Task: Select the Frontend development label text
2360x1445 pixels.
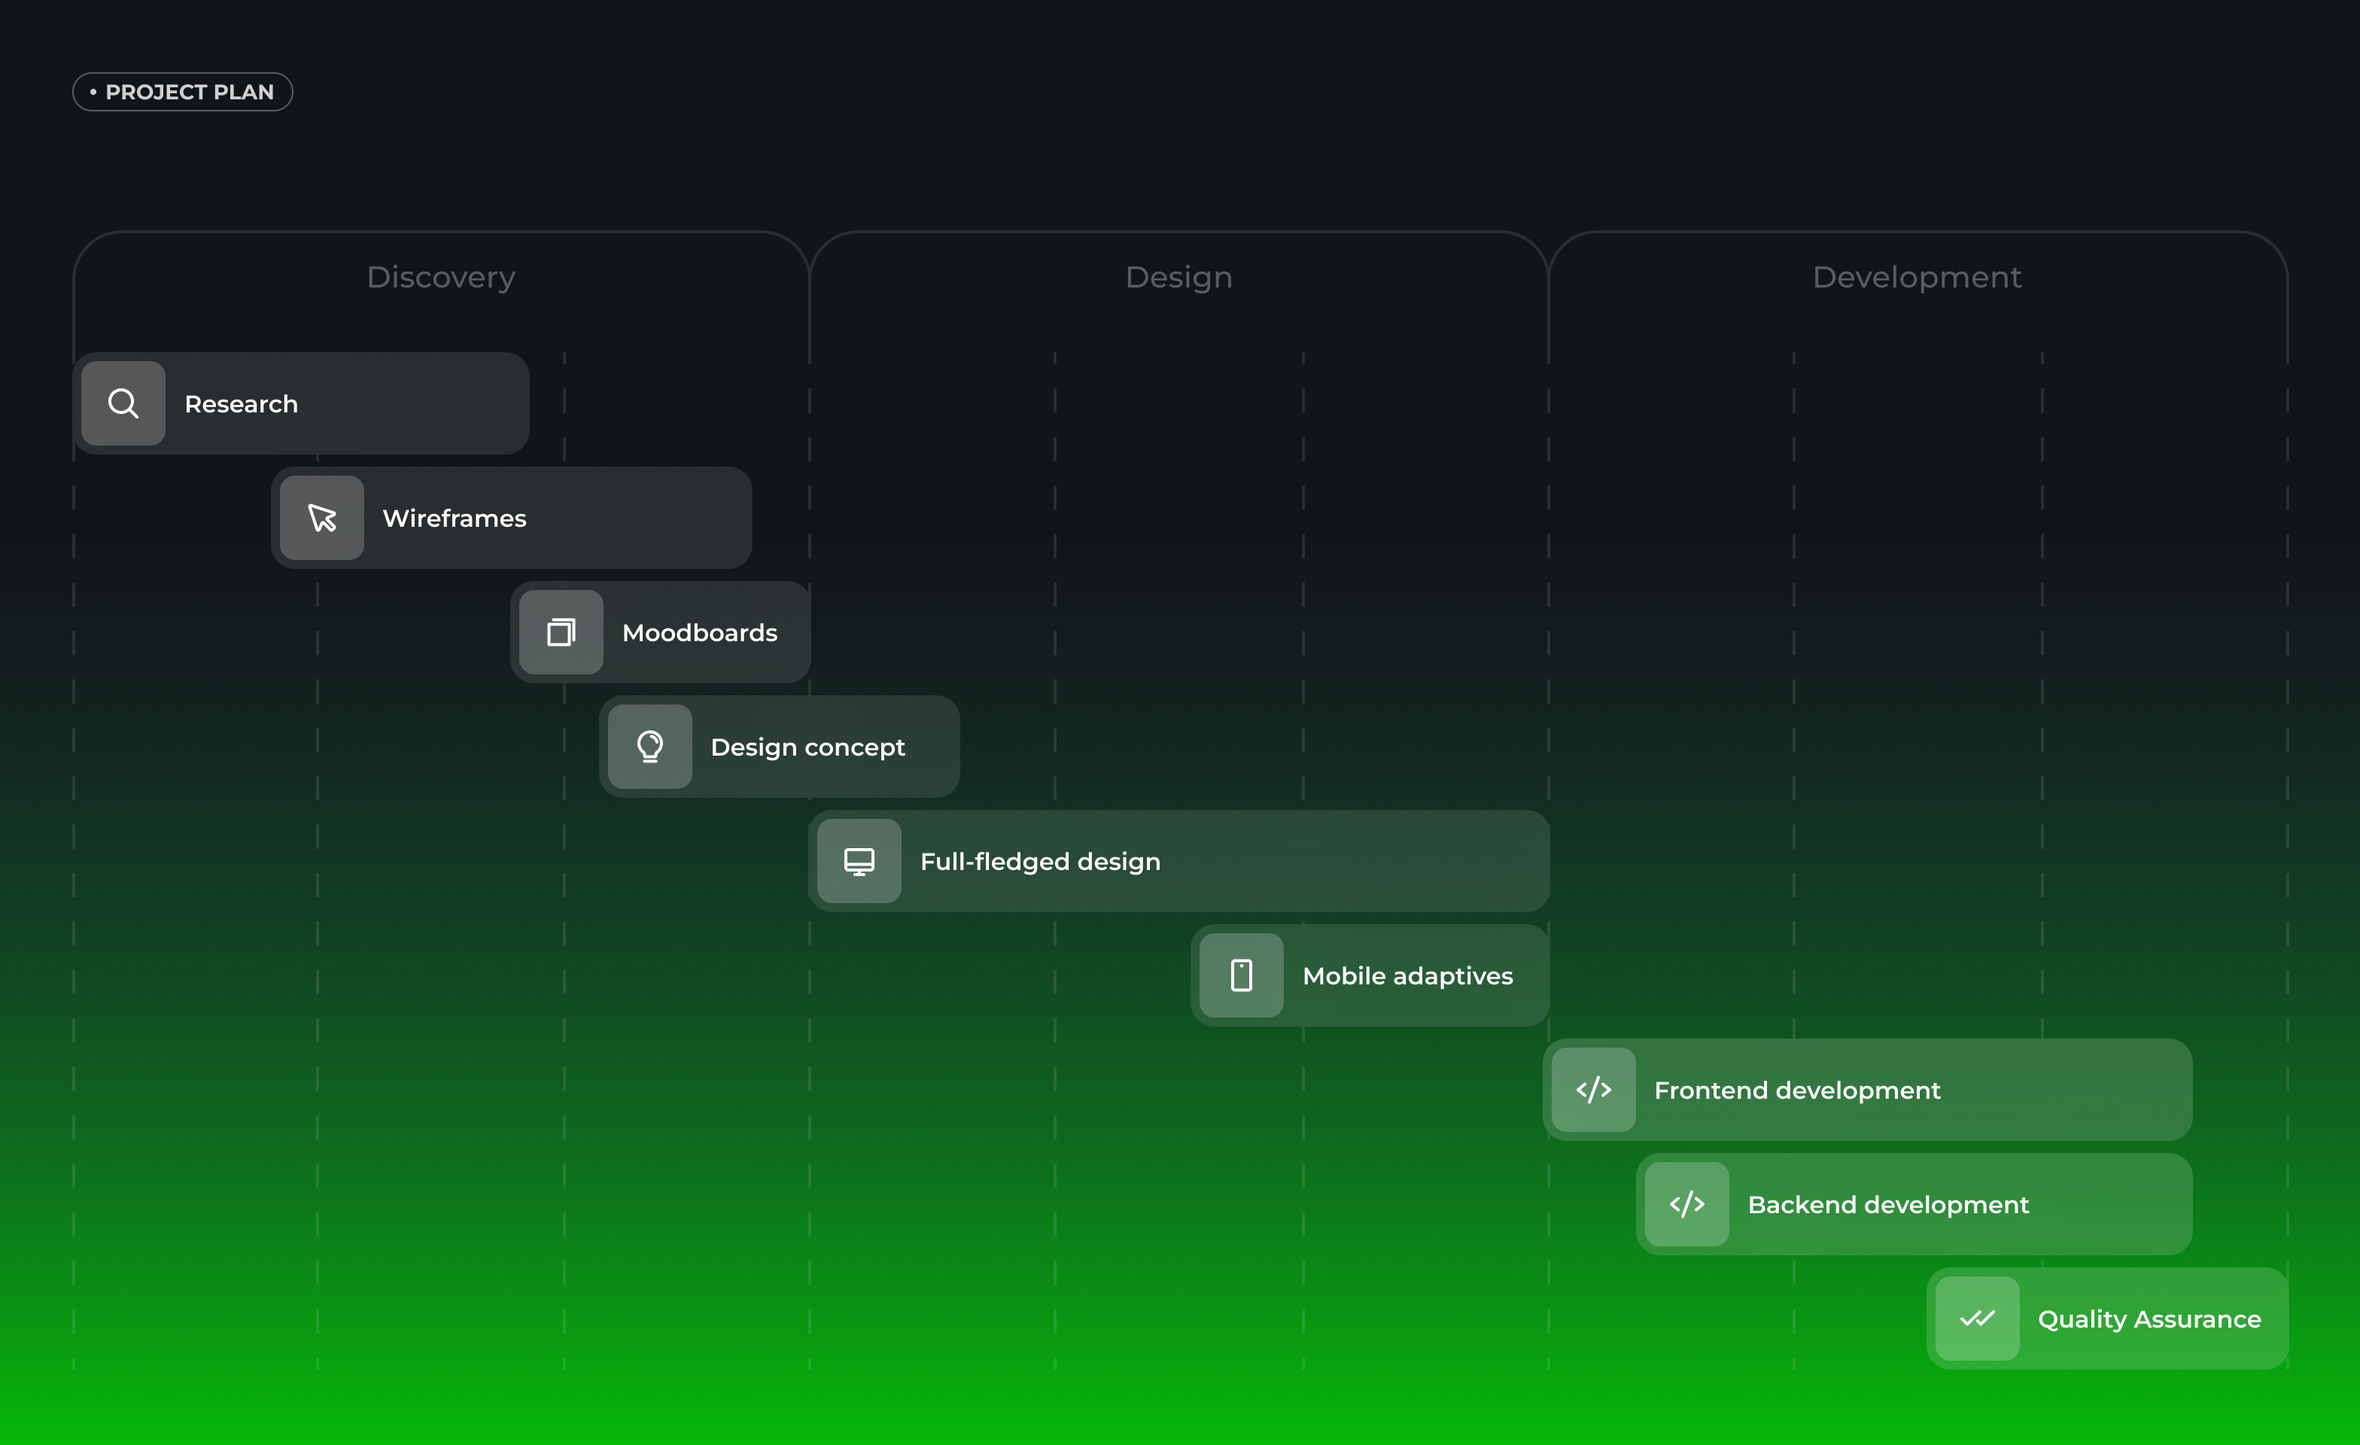Action: click(1798, 1091)
